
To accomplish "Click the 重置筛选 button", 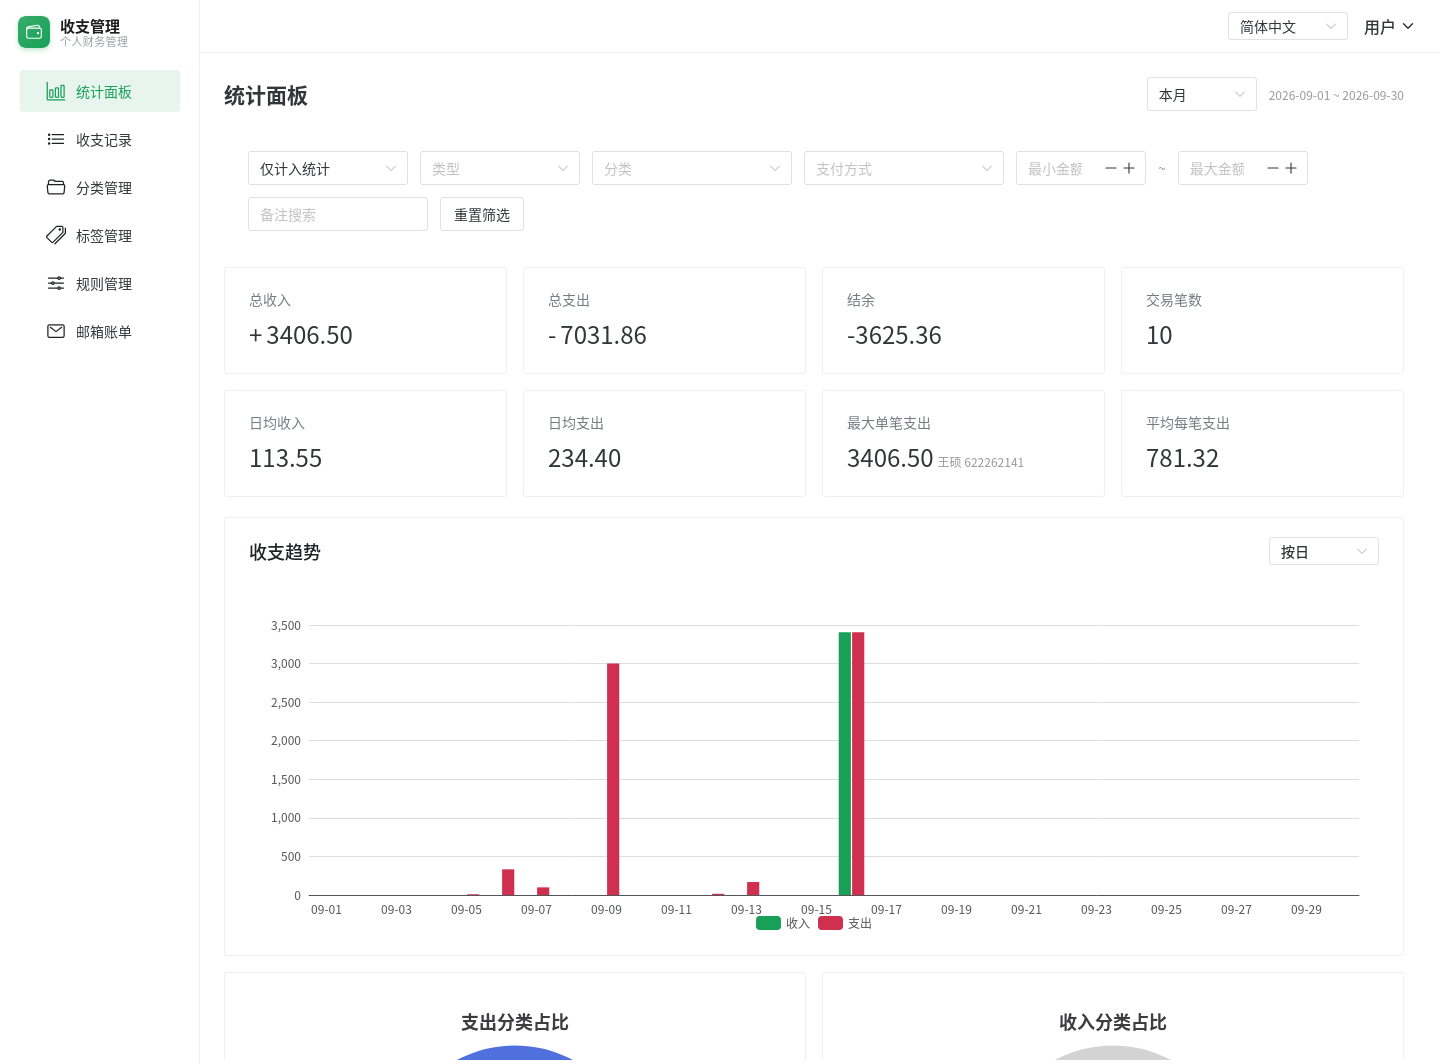I will point(482,214).
